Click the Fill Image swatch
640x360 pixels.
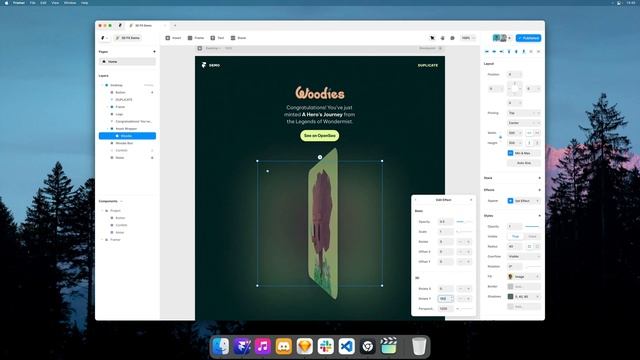pos(510,276)
